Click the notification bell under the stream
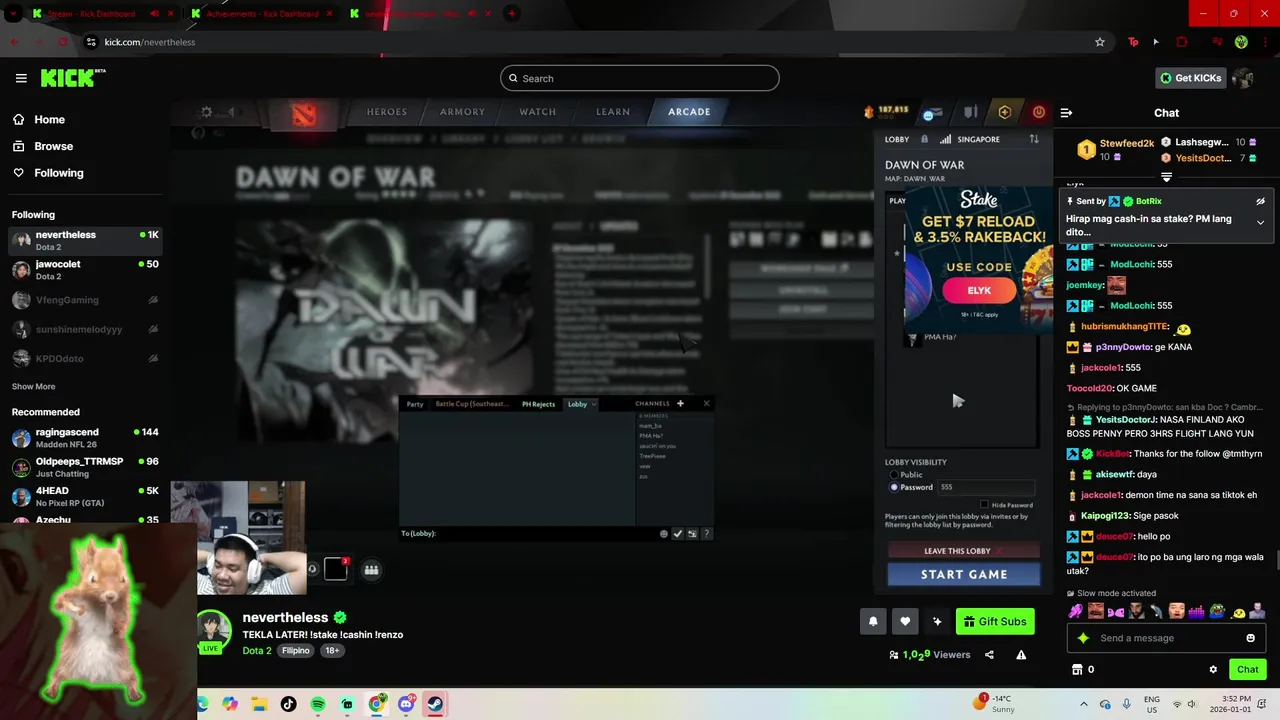 [873, 621]
